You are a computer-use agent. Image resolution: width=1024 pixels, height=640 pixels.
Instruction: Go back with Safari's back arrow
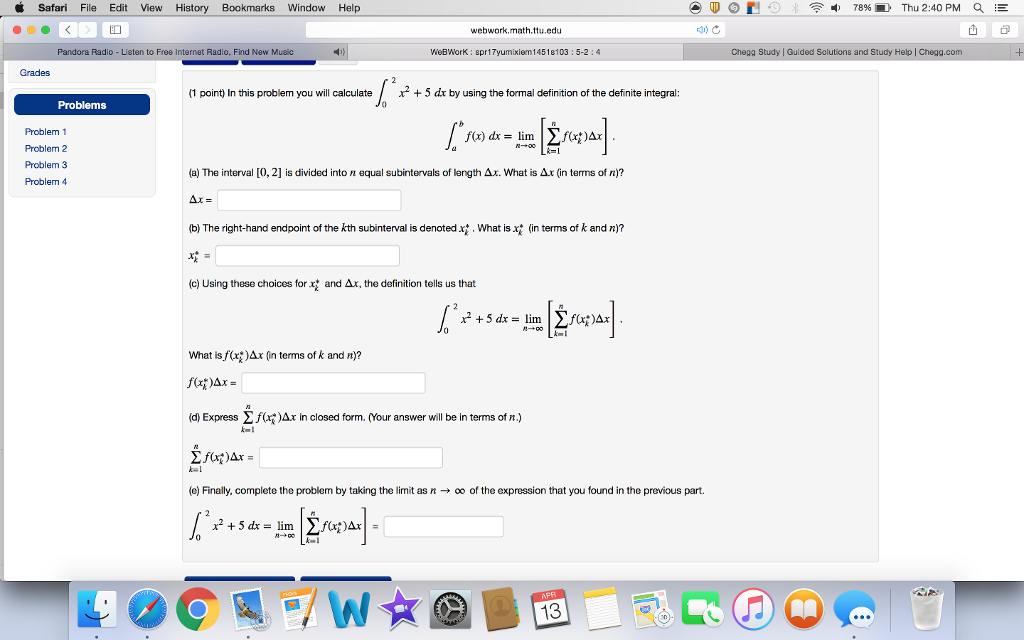click(68, 29)
